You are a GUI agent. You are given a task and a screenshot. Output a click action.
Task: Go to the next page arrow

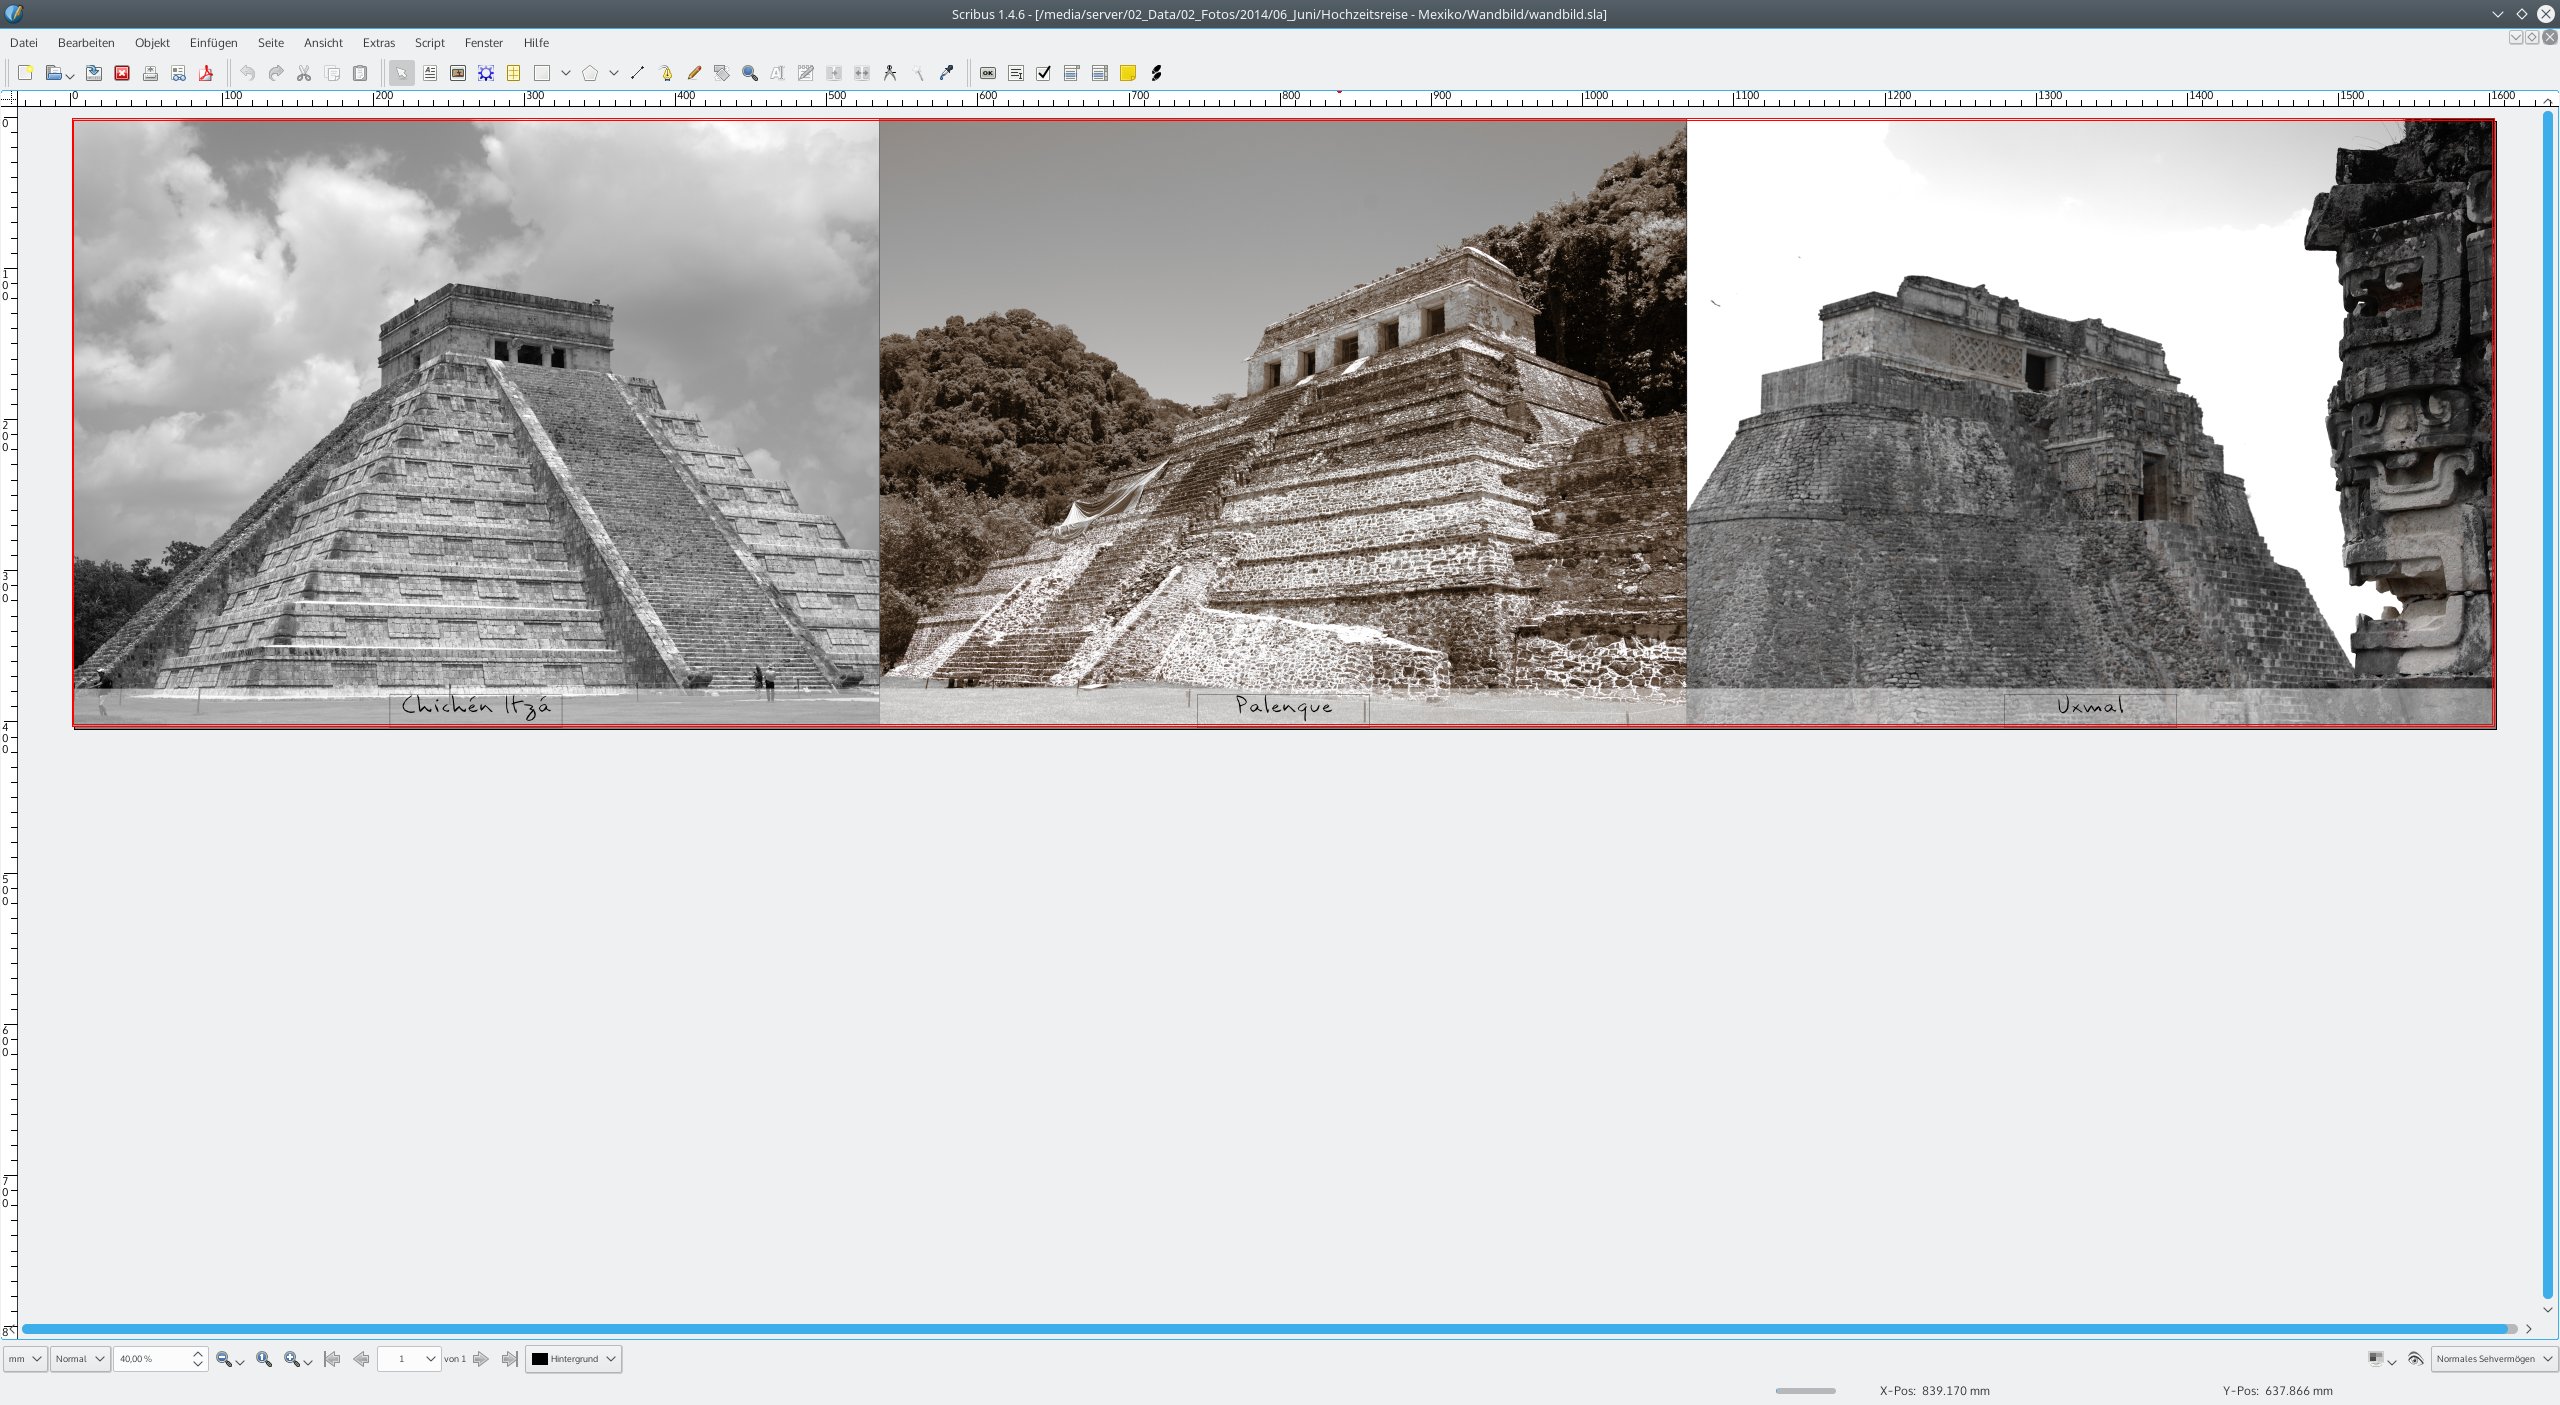[x=481, y=1358]
